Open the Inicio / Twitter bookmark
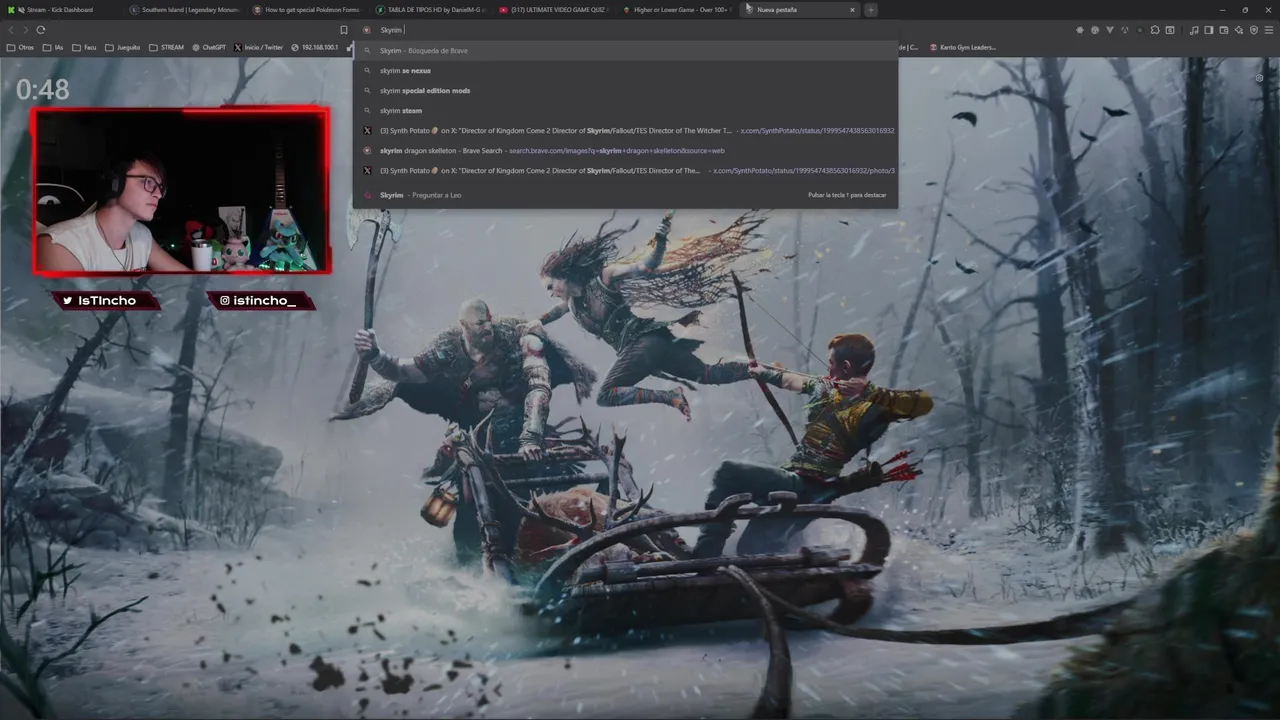Screen dimensions: 1280x720 click(x=259, y=47)
